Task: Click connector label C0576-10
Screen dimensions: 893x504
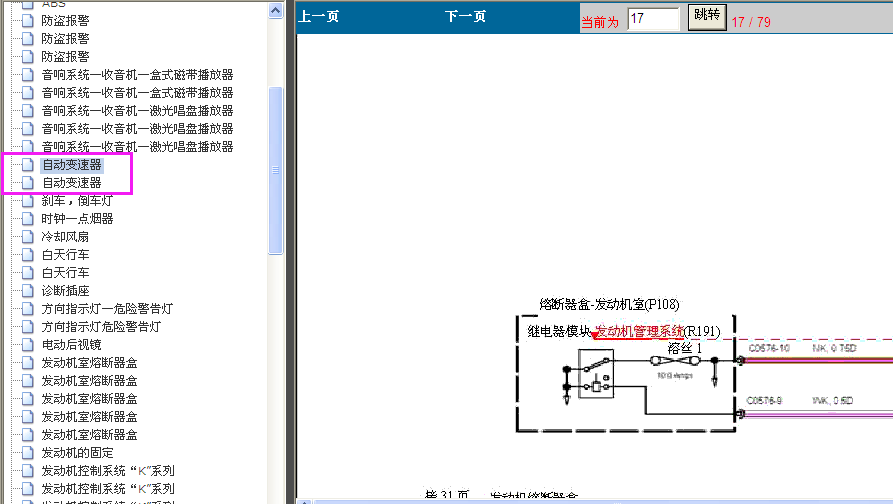Action: point(769,348)
